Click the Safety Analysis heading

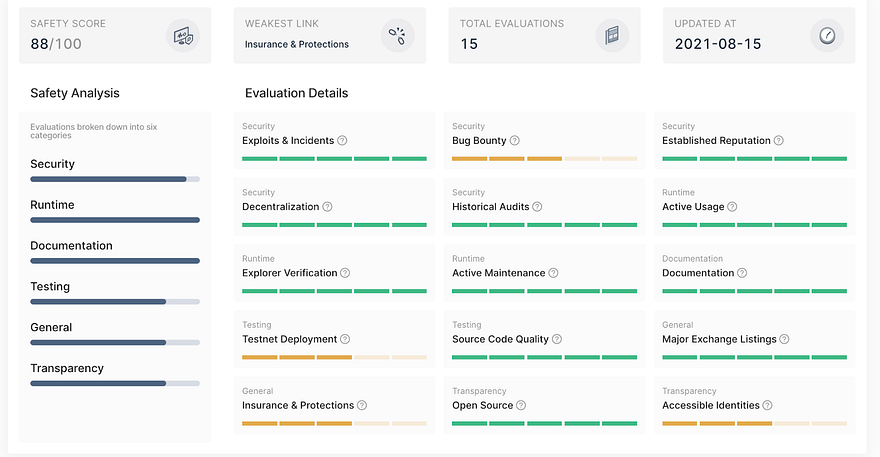coord(75,93)
